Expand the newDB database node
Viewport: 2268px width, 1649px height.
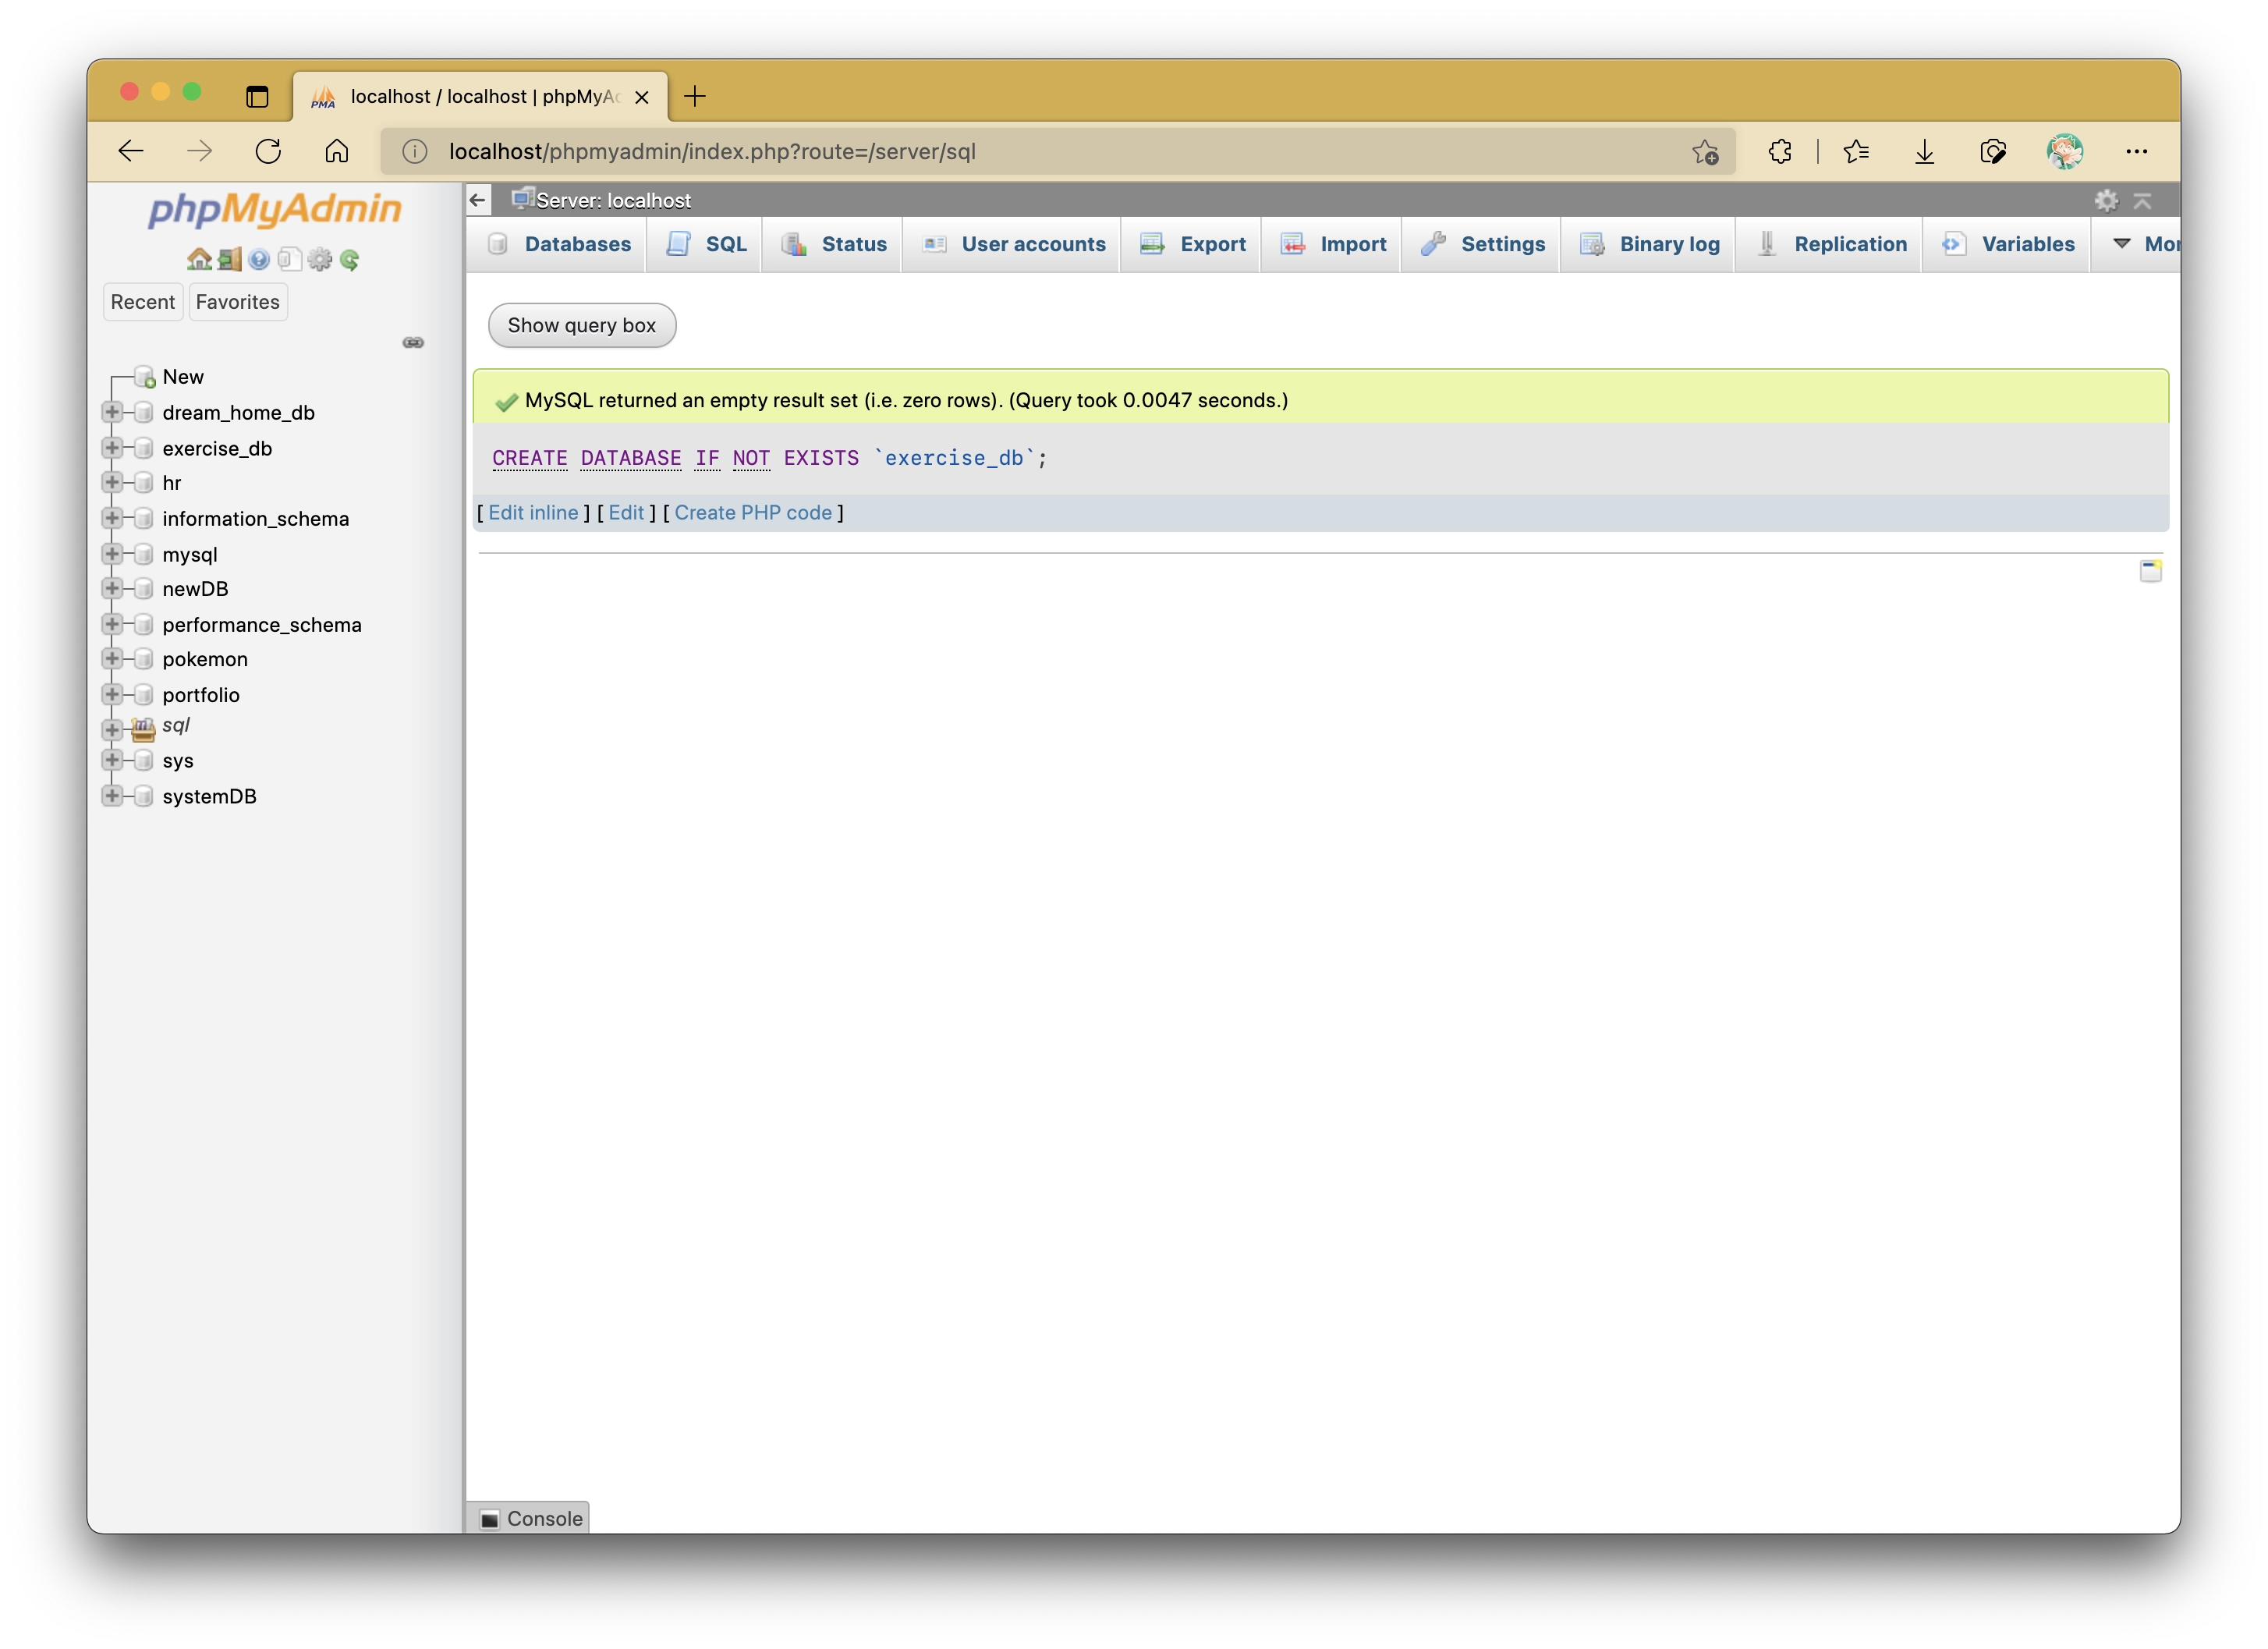(x=112, y=588)
